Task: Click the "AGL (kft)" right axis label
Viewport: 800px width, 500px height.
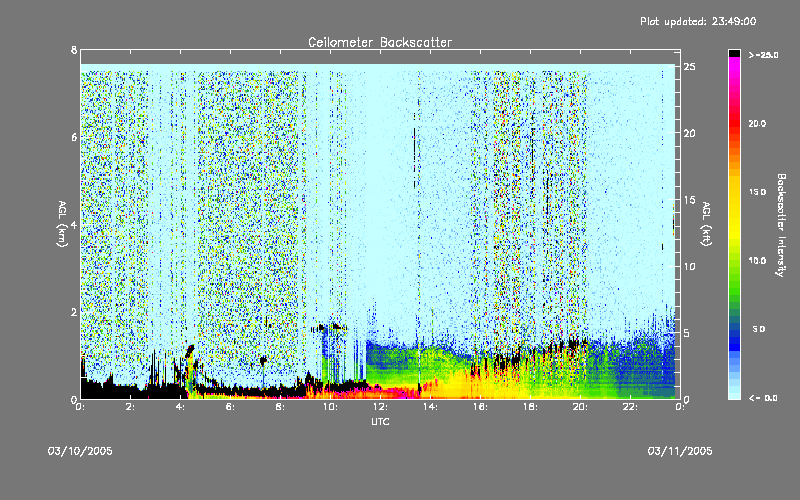Action: click(706, 224)
